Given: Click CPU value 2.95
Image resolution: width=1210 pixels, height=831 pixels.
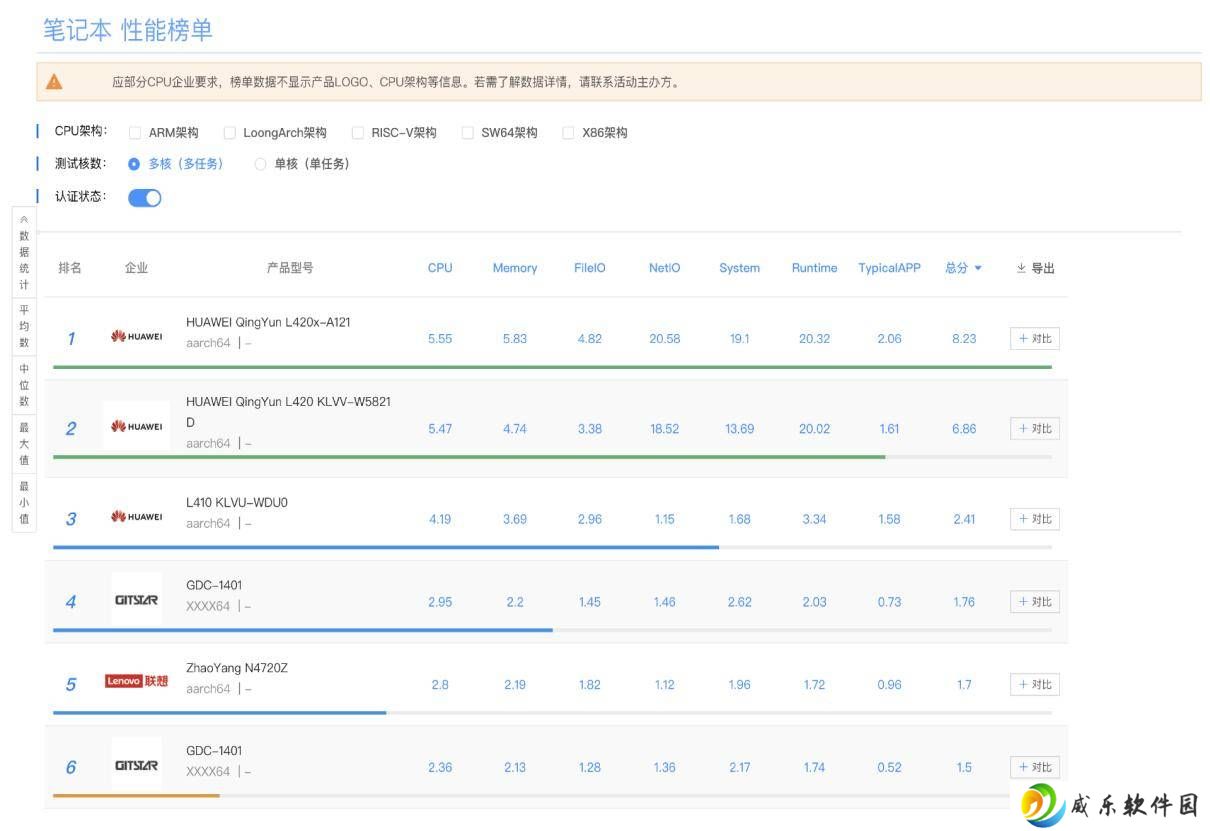Looking at the screenshot, I should coord(440,602).
